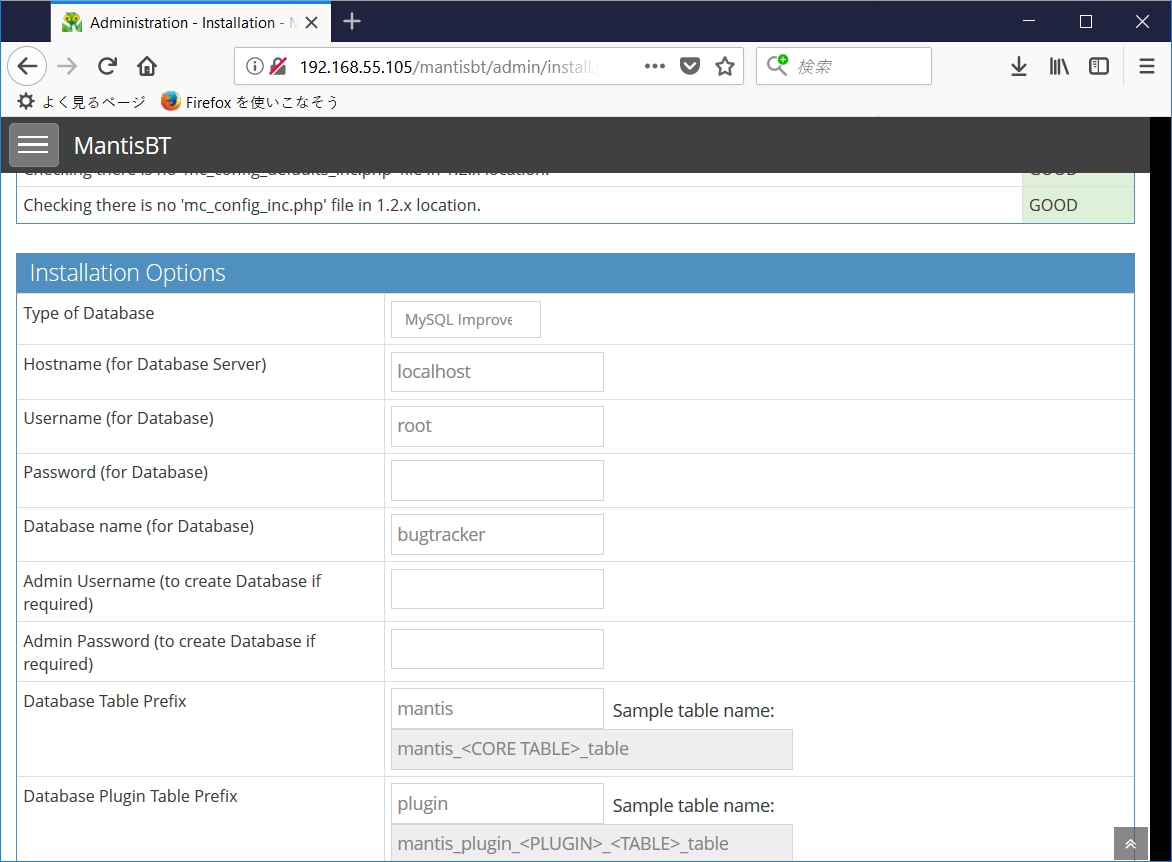Open the search engine selector in search bar
The height and width of the screenshot is (862, 1172).
(778, 65)
